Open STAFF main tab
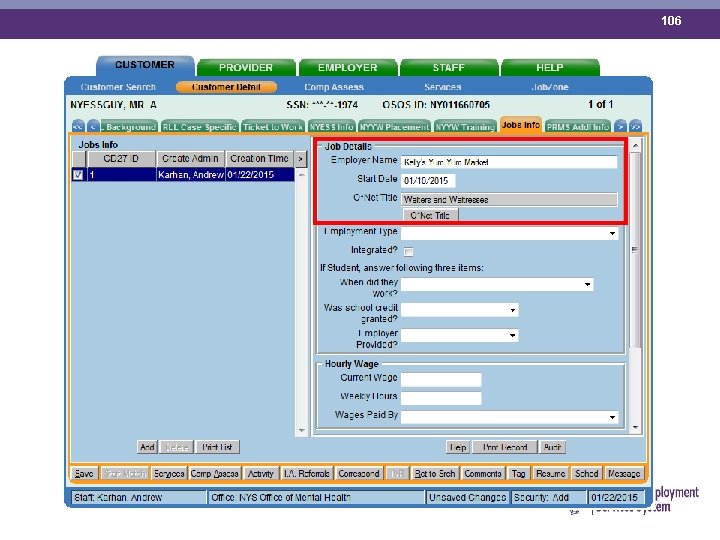The height and width of the screenshot is (540, 720). point(449,68)
